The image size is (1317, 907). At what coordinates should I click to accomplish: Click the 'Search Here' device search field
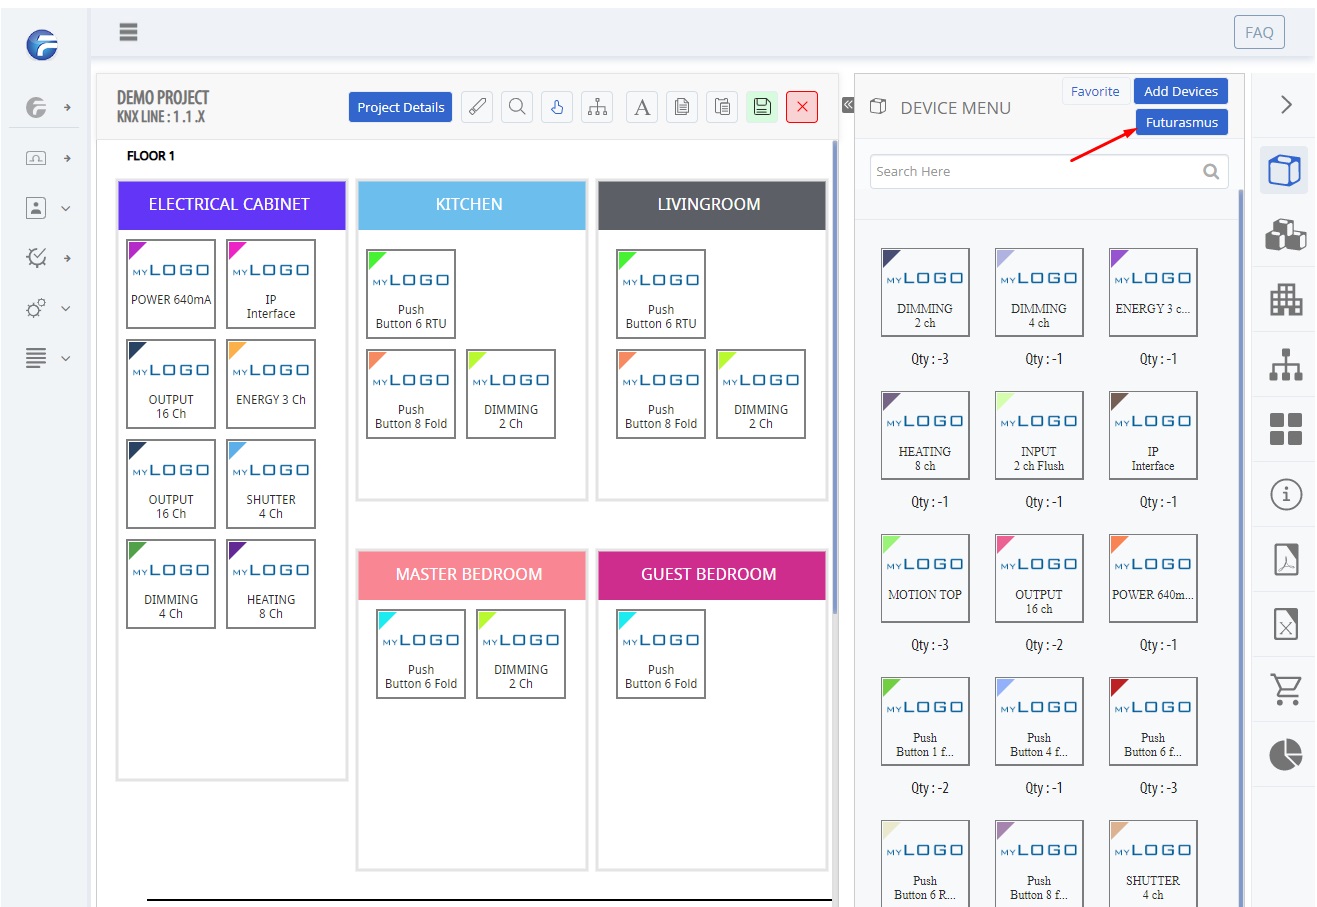(x=1035, y=171)
